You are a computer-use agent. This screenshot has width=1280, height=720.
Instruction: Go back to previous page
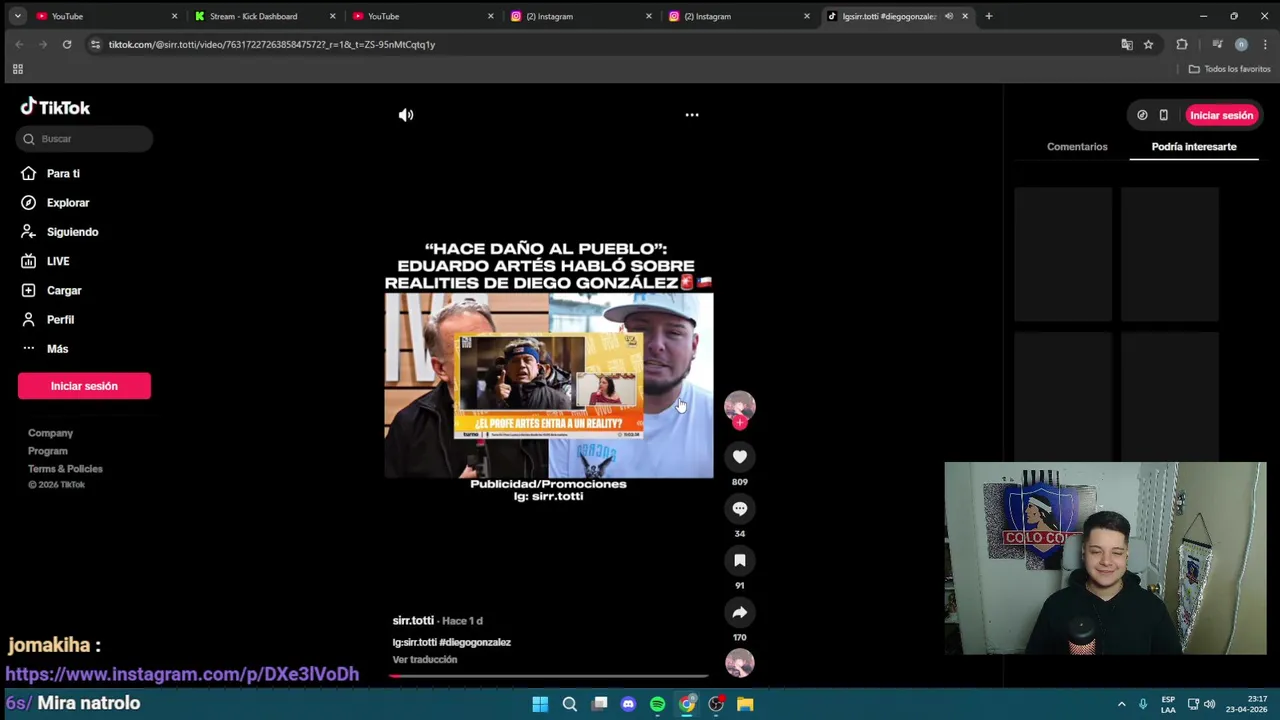coord(19,44)
